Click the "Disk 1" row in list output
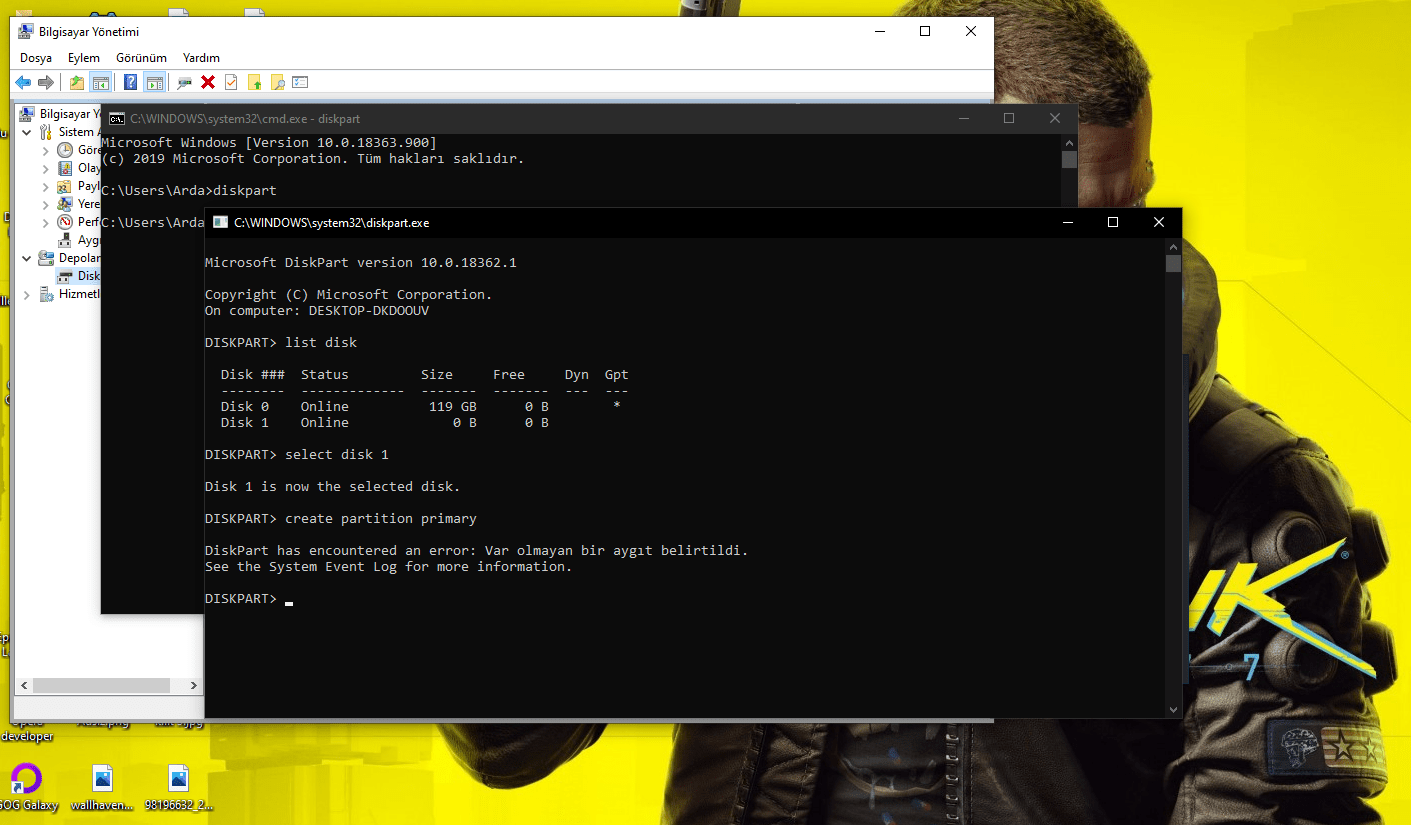The height and width of the screenshot is (825, 1411). coord(385,423)
